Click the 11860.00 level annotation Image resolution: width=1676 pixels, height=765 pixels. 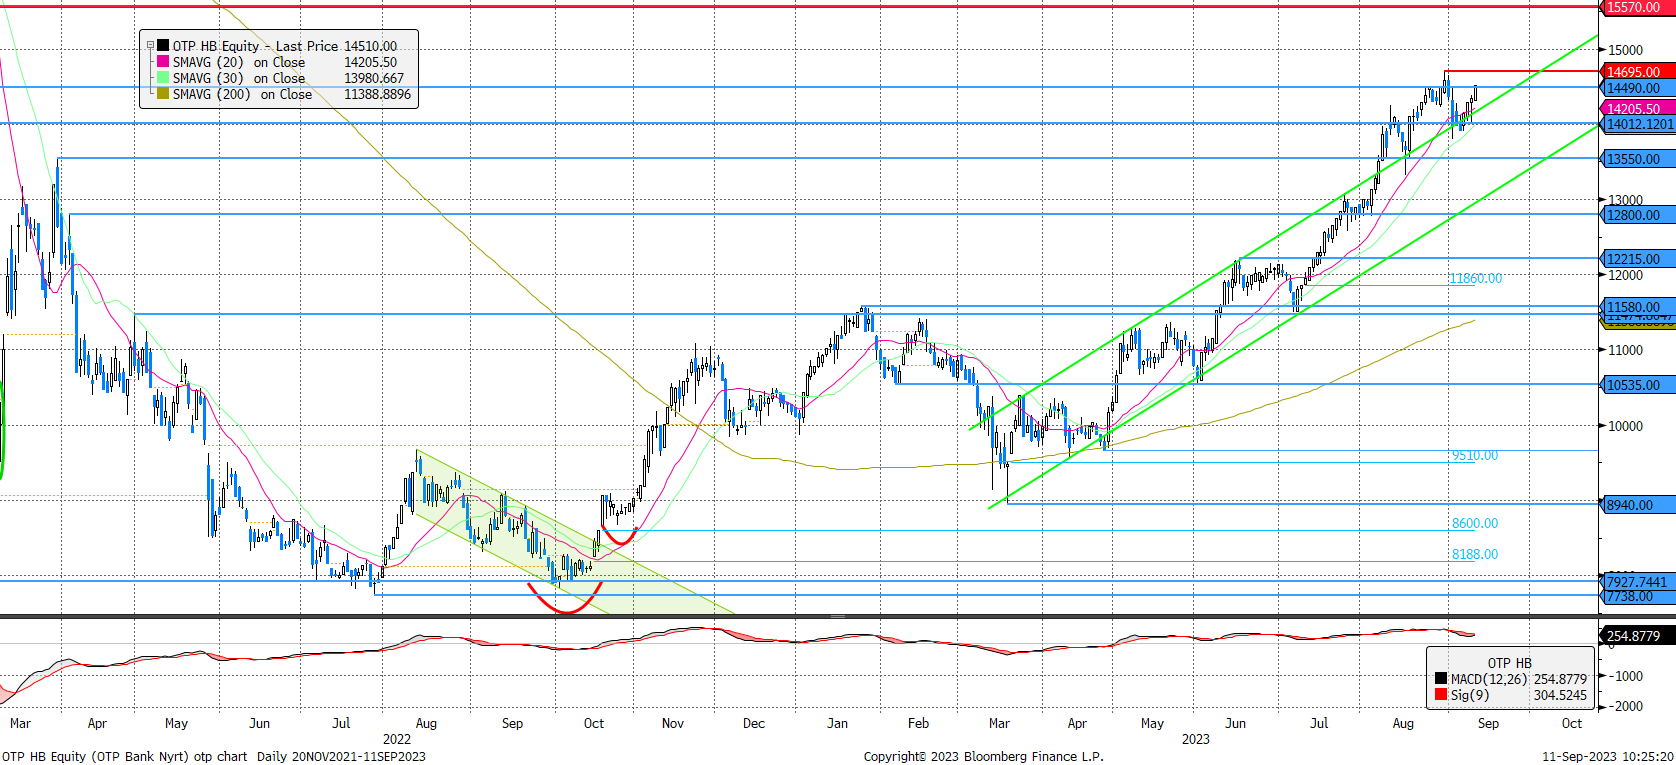point(1475,279)
